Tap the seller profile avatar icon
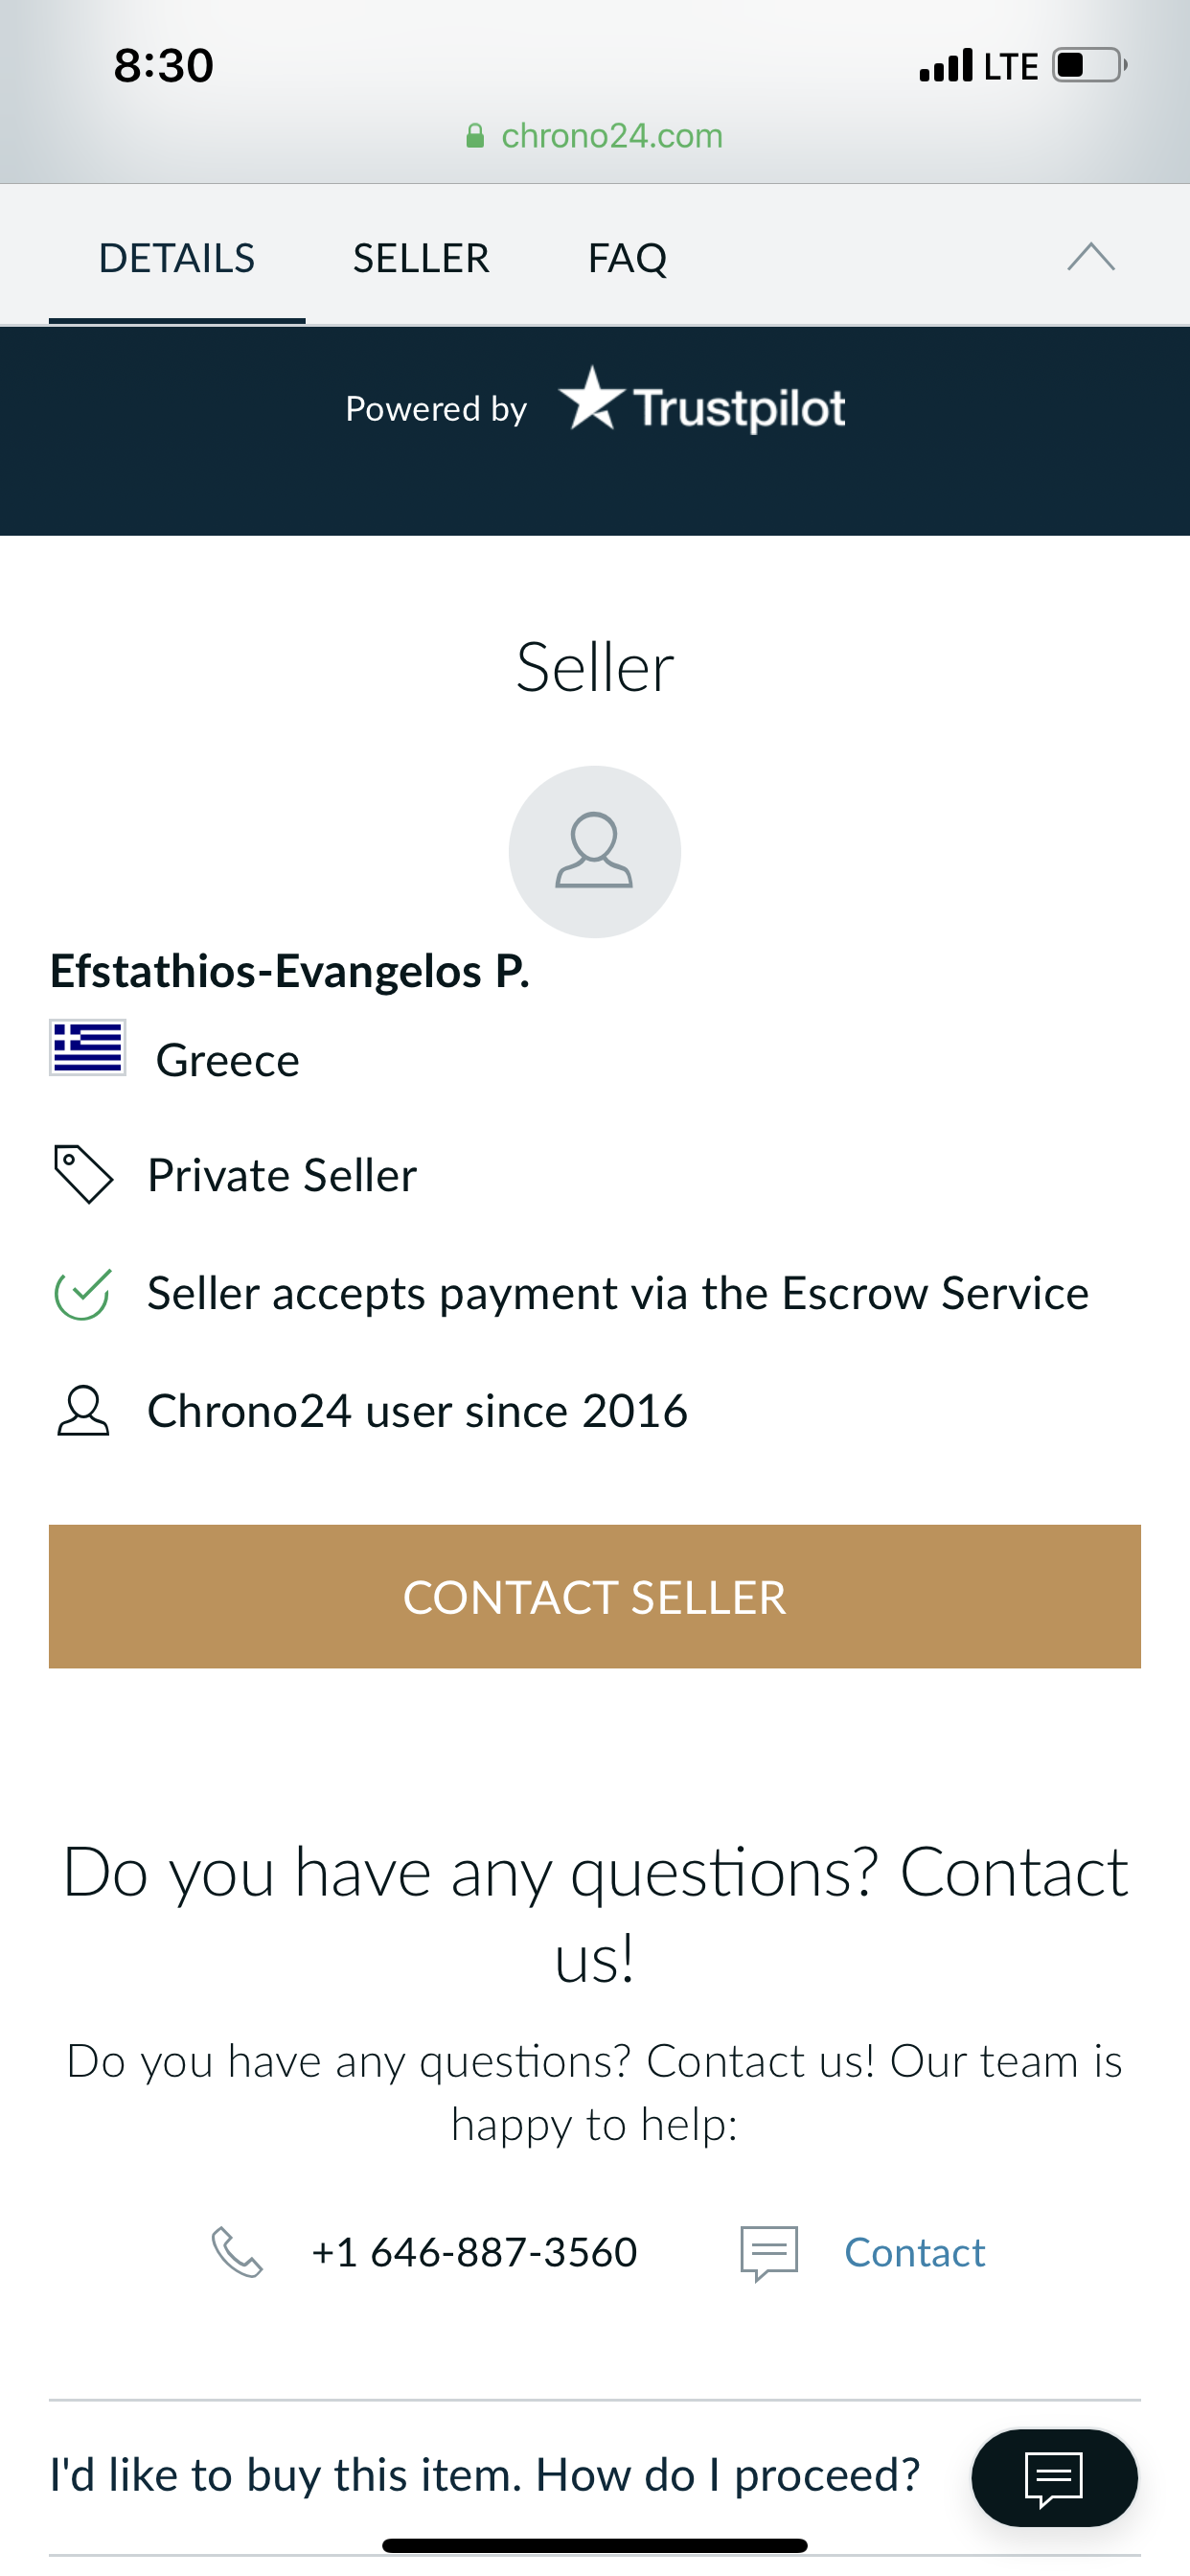The height and width of the screenshot is (2576, 1190). pyautogui.click(x=594, y=851)
